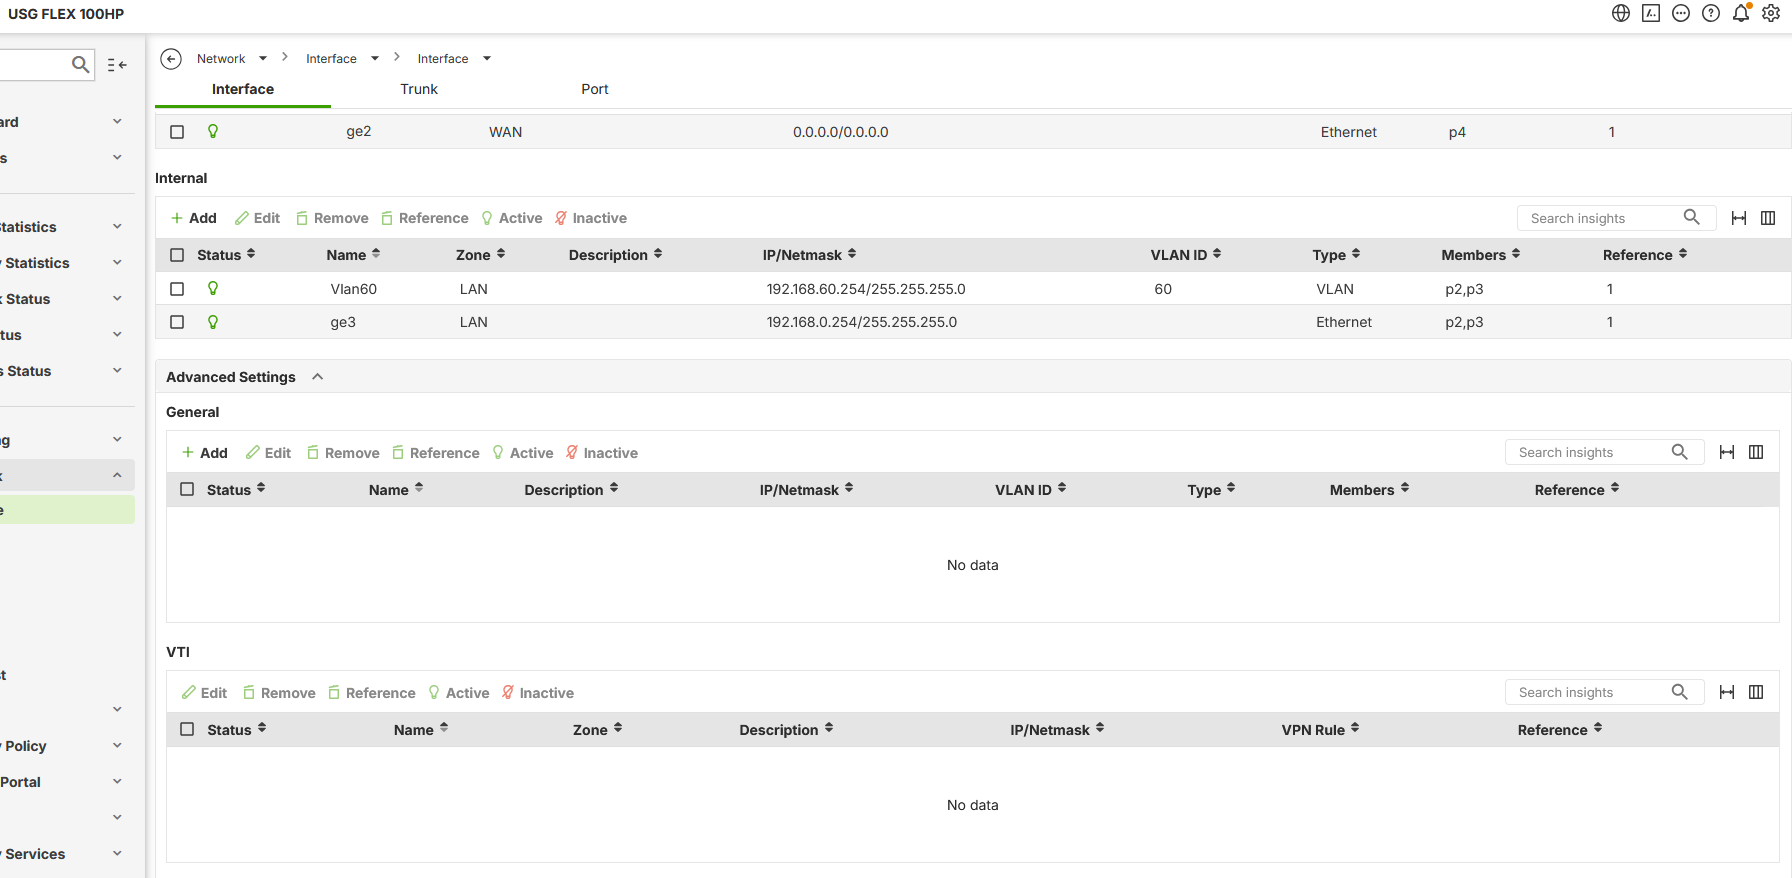
Task: Click Edit in the VTI toolbar
Action: [205, 693]
